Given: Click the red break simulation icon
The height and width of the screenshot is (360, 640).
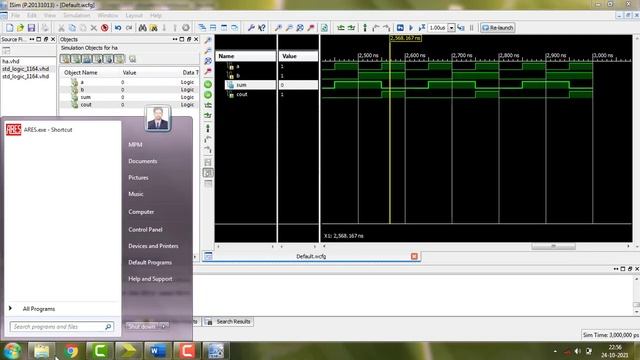Looking at the screenshot, I should coord(105,28).
